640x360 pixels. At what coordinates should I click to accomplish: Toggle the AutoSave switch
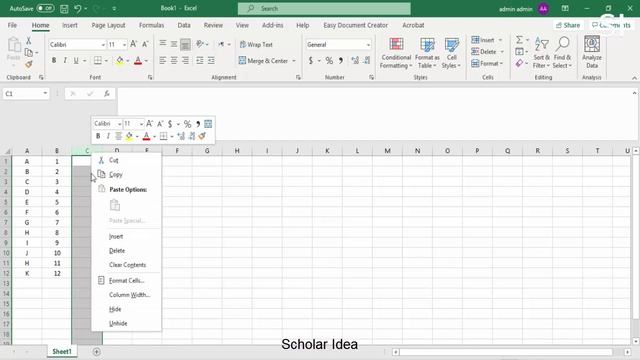(x=45, y=8)
